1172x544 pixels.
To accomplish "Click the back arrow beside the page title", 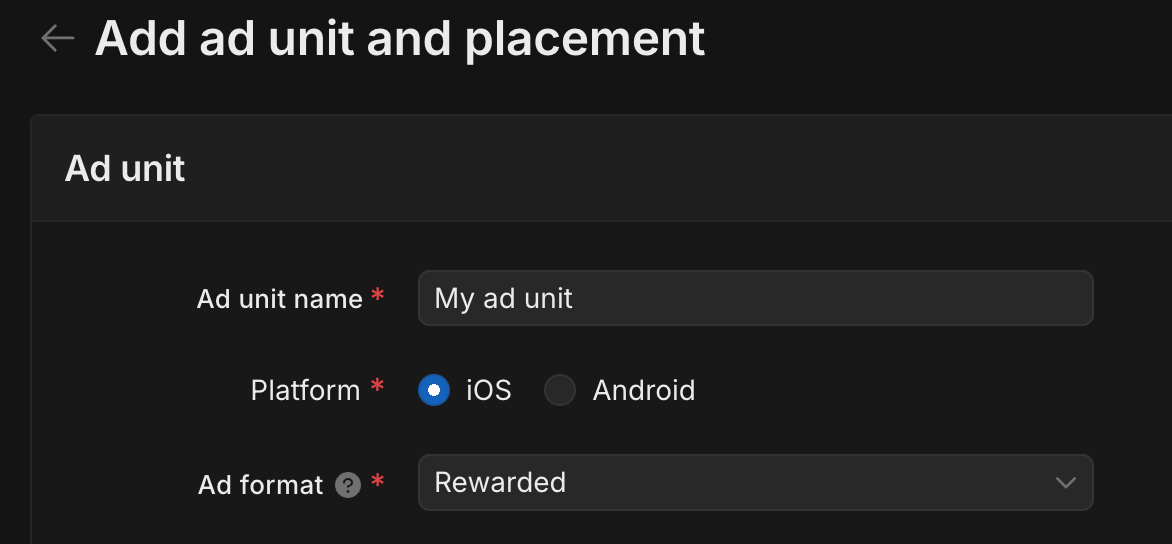I will point(58,38).
